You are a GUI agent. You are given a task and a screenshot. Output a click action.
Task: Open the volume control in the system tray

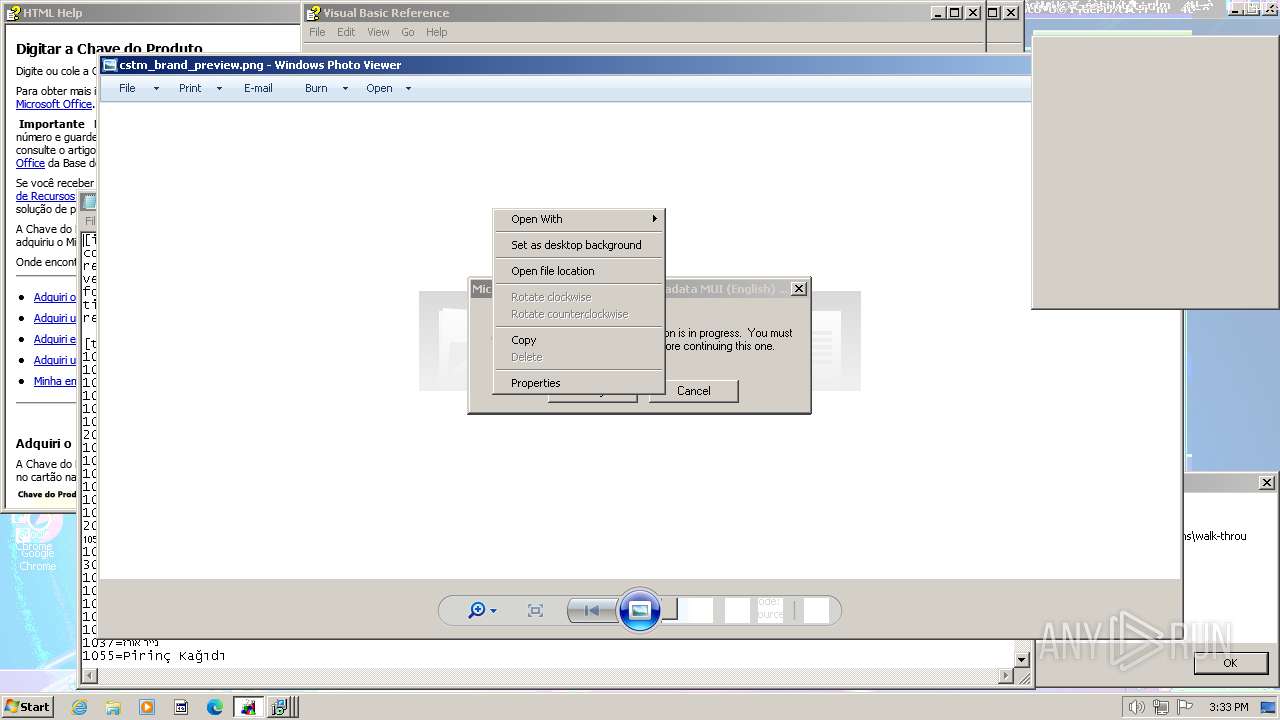[x=1136, y=707]
